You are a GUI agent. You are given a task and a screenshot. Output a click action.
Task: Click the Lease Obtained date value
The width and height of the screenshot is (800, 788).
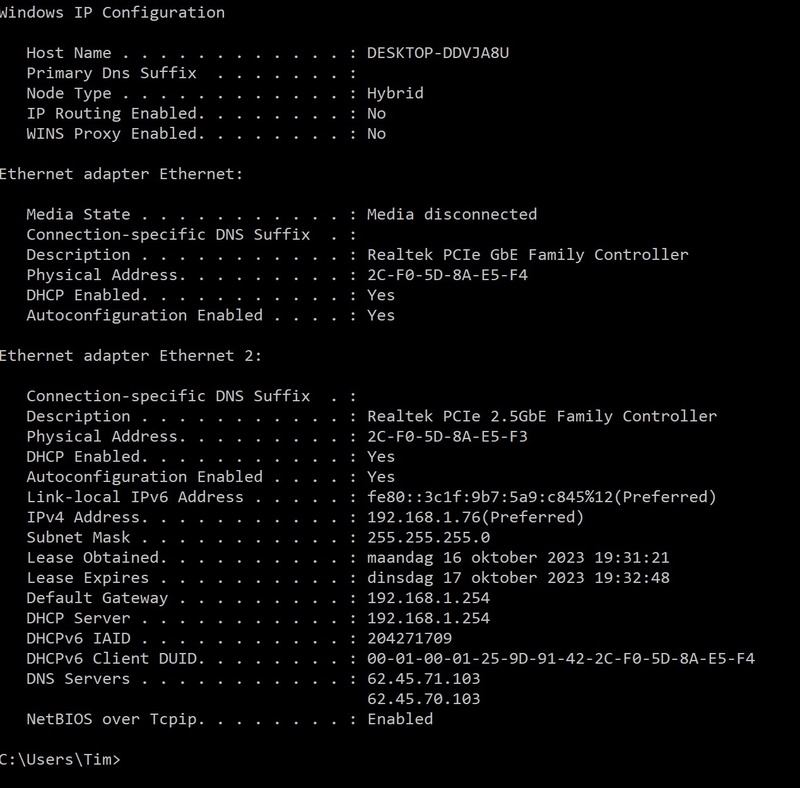[518, 557]
